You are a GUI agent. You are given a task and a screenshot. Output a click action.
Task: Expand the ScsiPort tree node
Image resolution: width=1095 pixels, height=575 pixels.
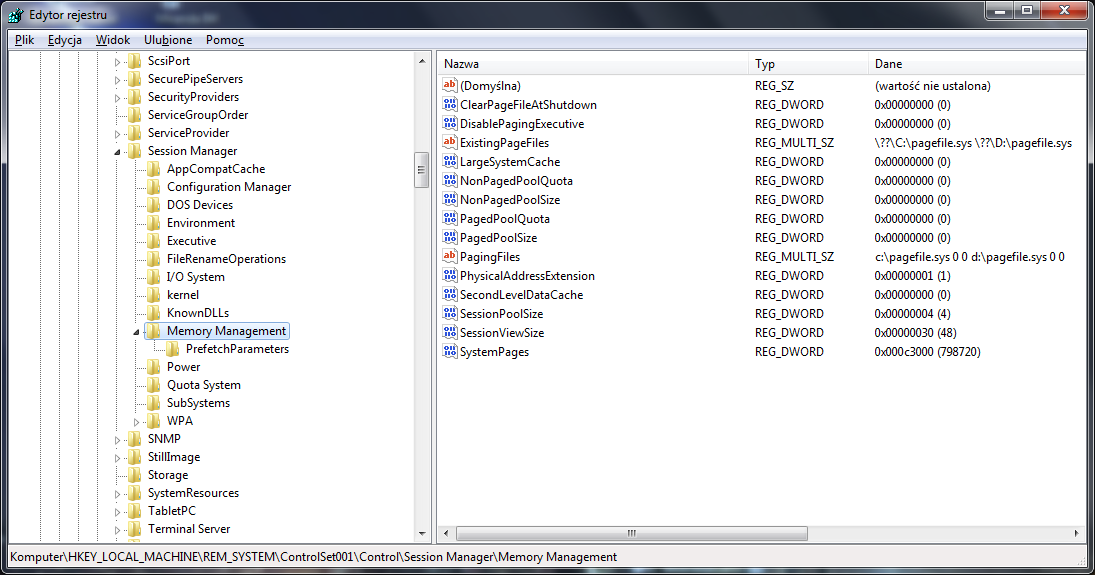point(117,62)
